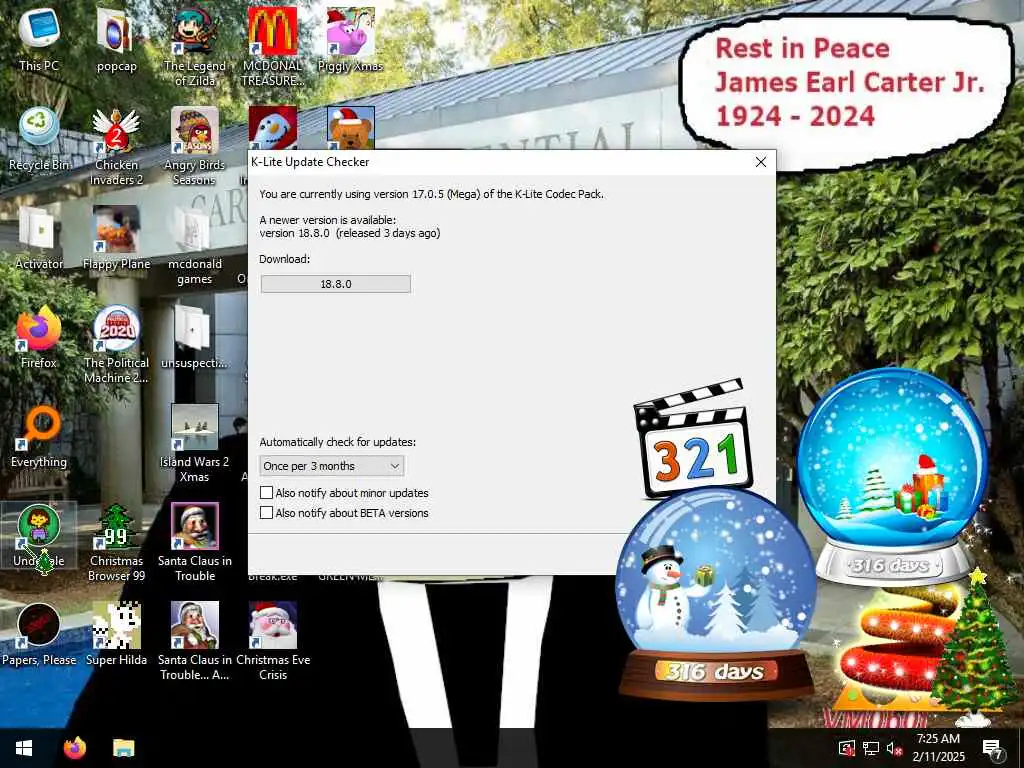Select the MCDONAL TREASURE shortcut icon
Image resolution: width=1024 pixels, height=768 pixels.
[272, 47]
